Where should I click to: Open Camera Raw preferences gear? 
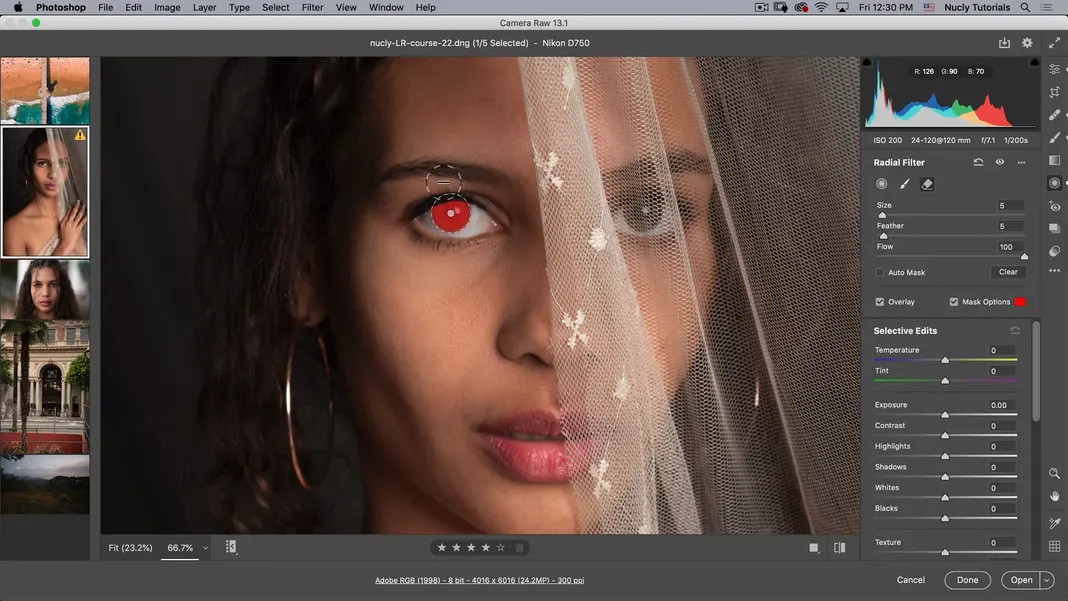[1027, 43]
